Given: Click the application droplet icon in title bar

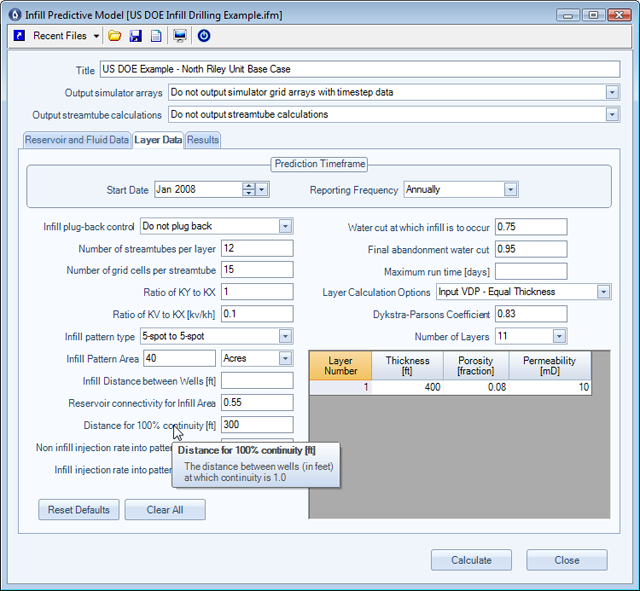Looking at the screenshot, I should 16,15.
